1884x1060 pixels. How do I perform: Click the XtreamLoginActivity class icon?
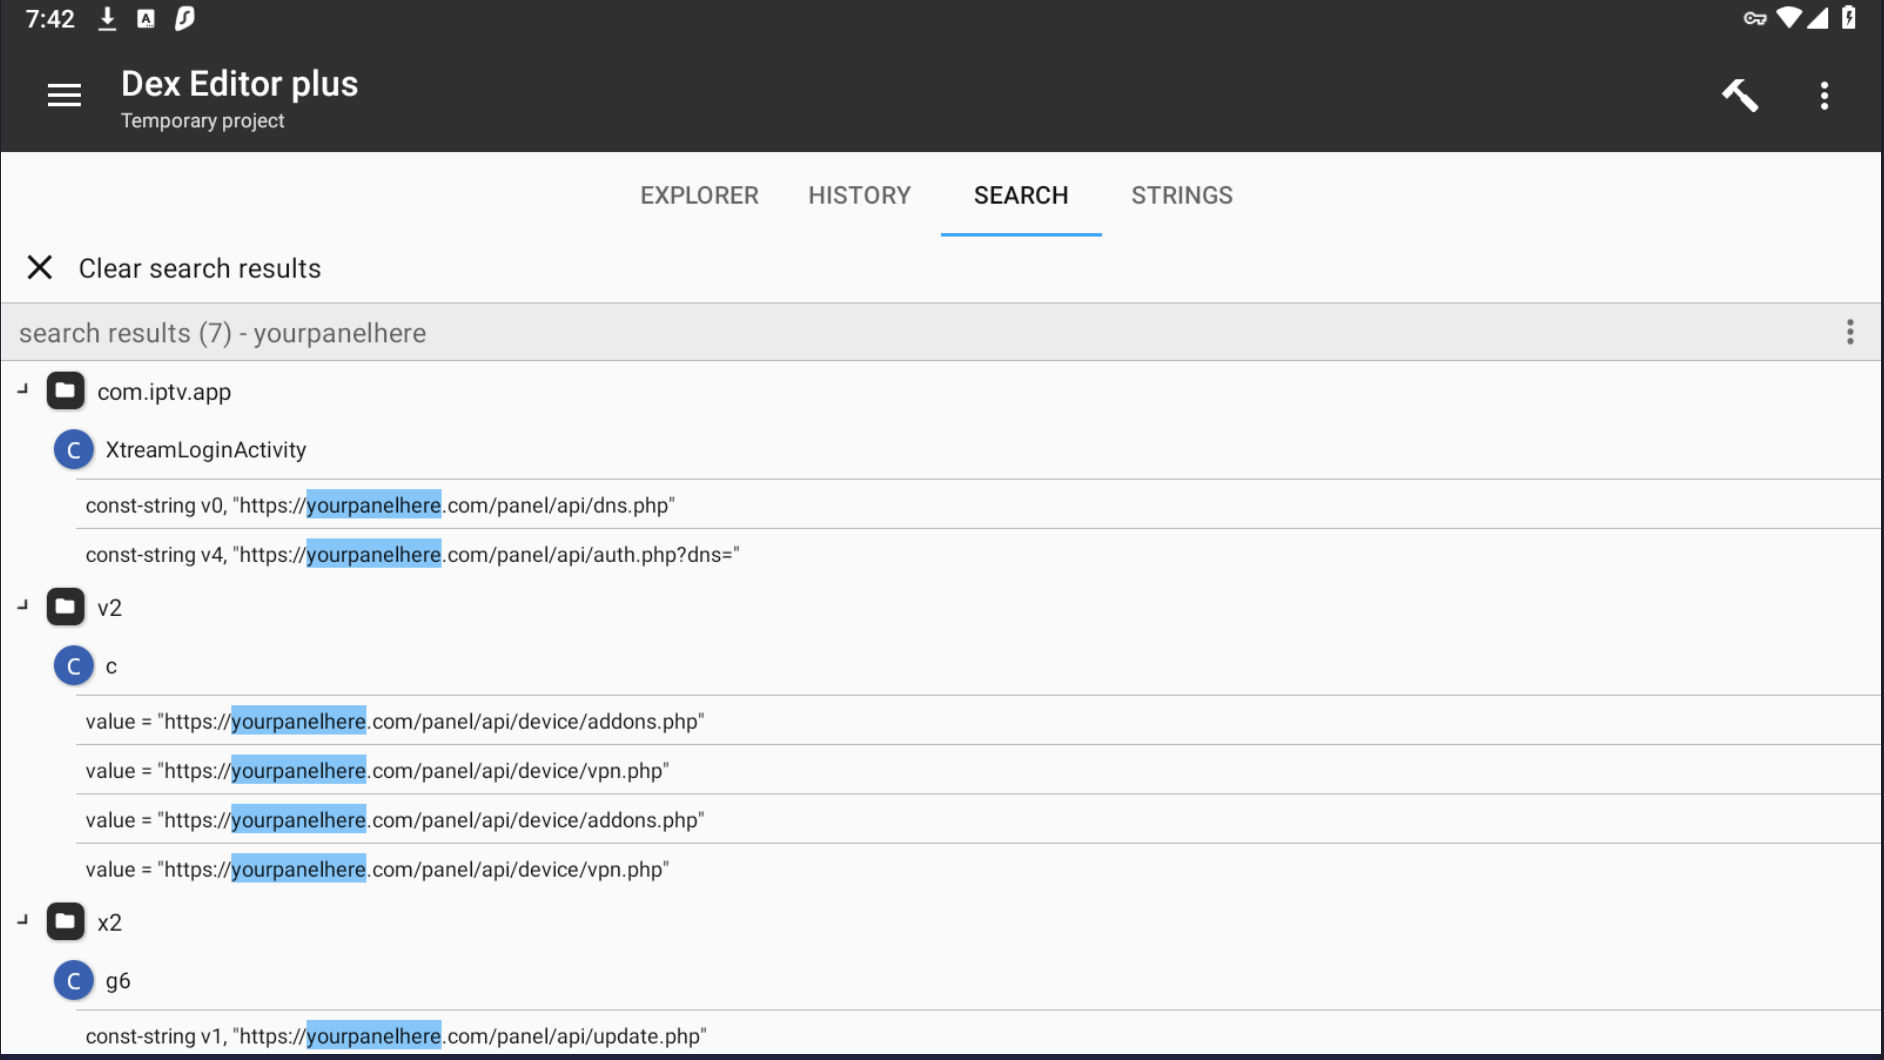73,450
